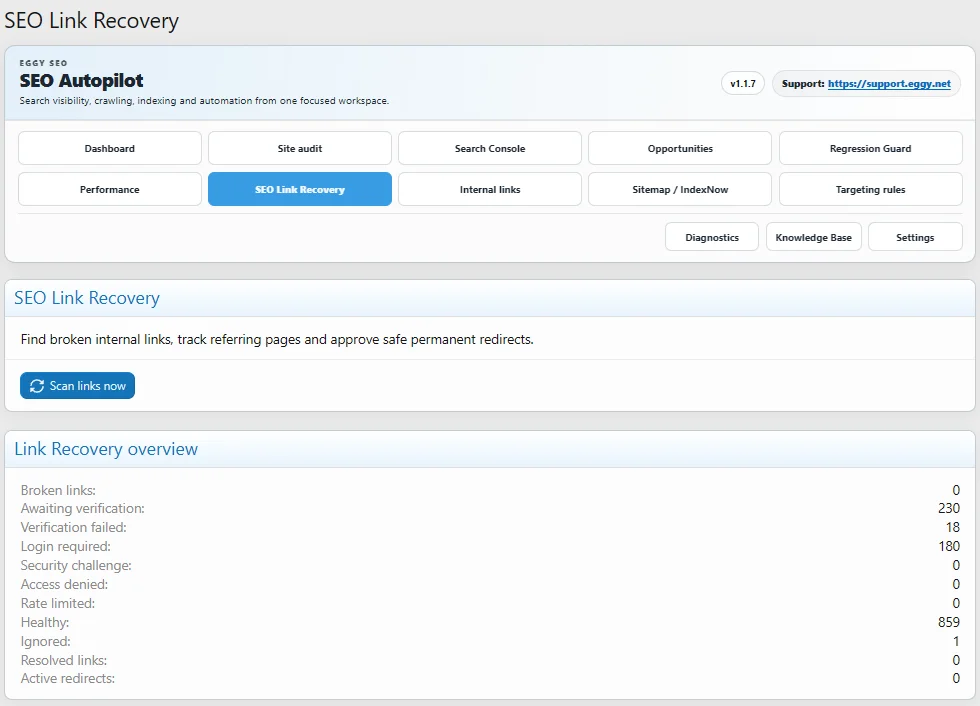Click the EGGY SEO brand label

click(x=43, y=63)
